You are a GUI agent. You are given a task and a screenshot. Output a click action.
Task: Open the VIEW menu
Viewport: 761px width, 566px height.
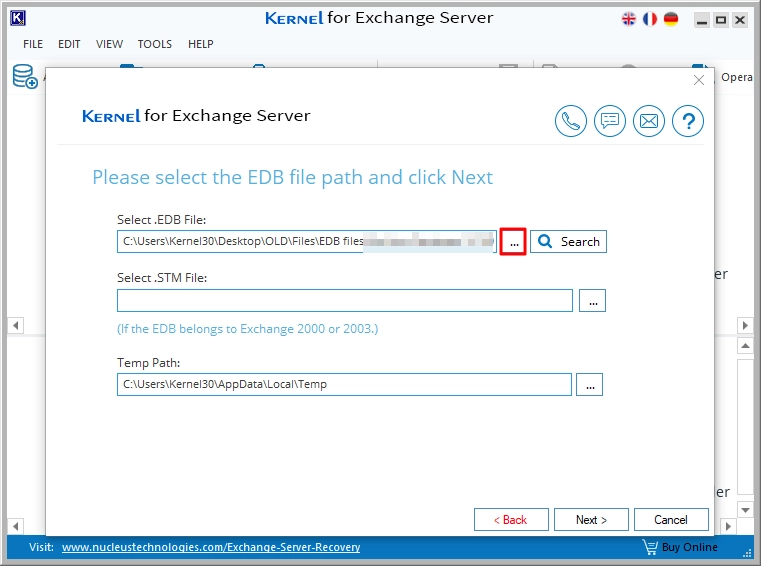coord(109,44)
